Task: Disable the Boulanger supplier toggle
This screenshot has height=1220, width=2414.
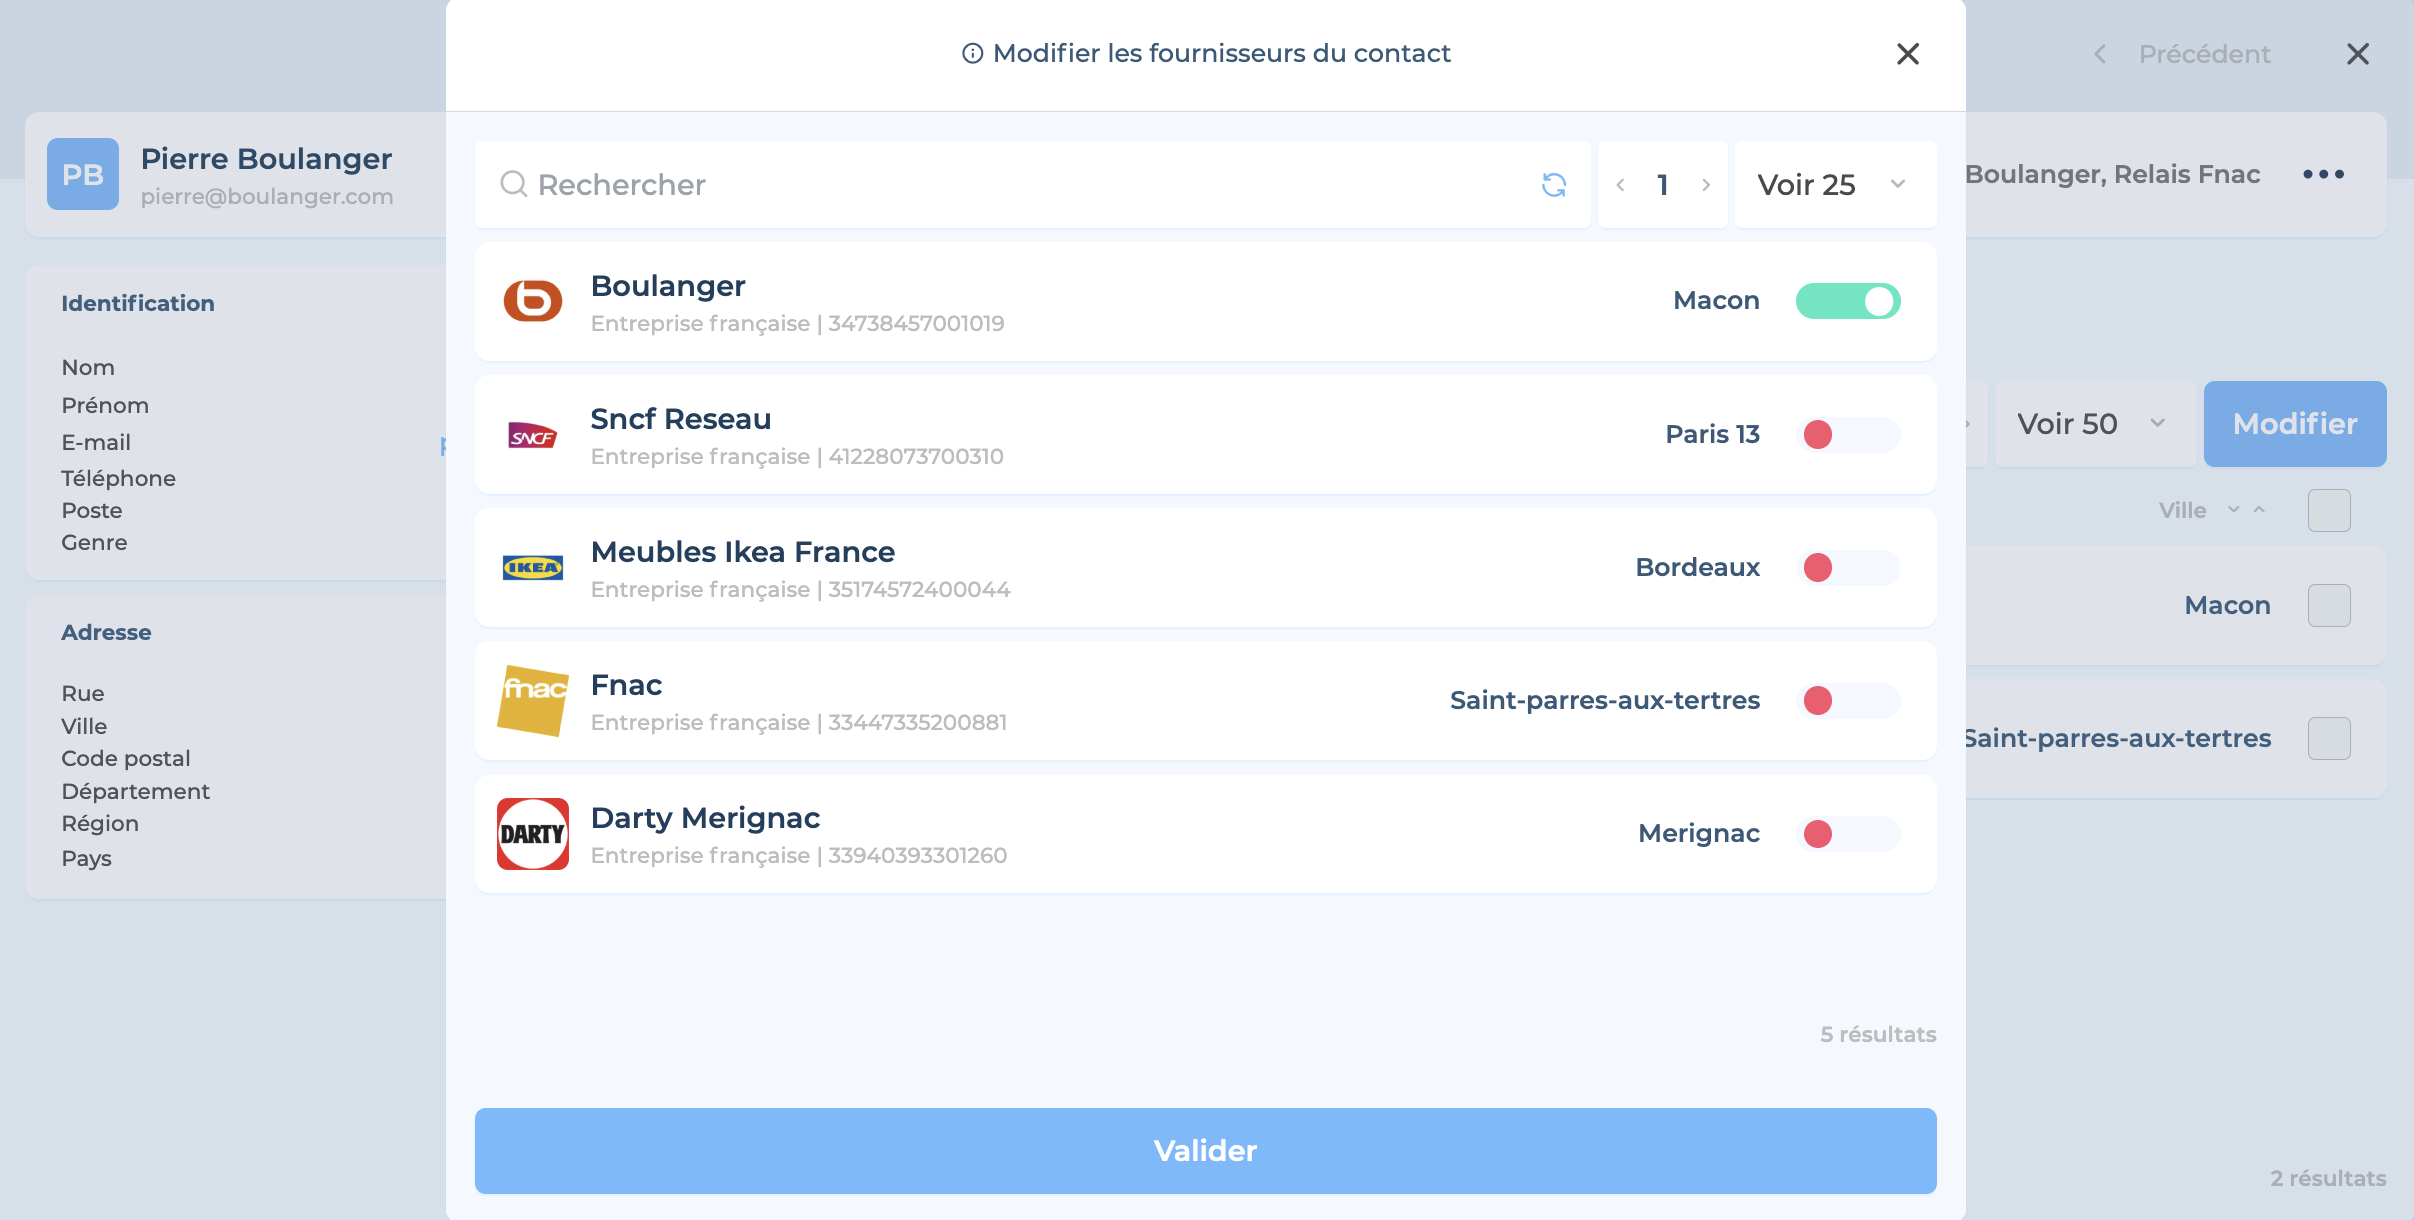Action: 1847,301
